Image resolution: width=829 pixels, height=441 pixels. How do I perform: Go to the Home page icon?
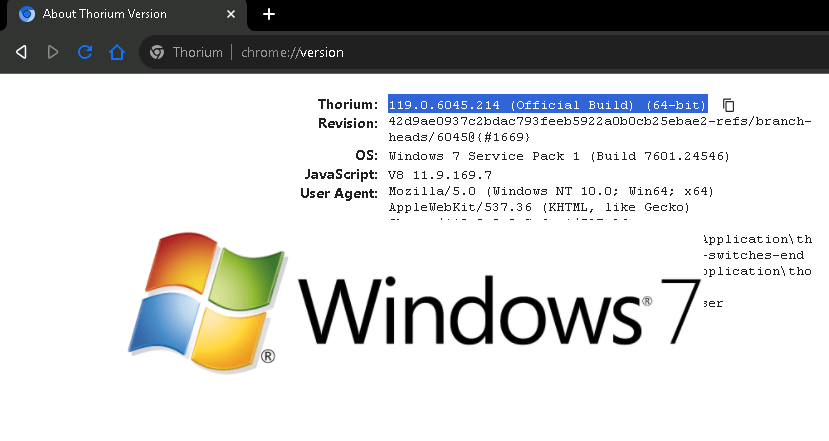(117, 52)
